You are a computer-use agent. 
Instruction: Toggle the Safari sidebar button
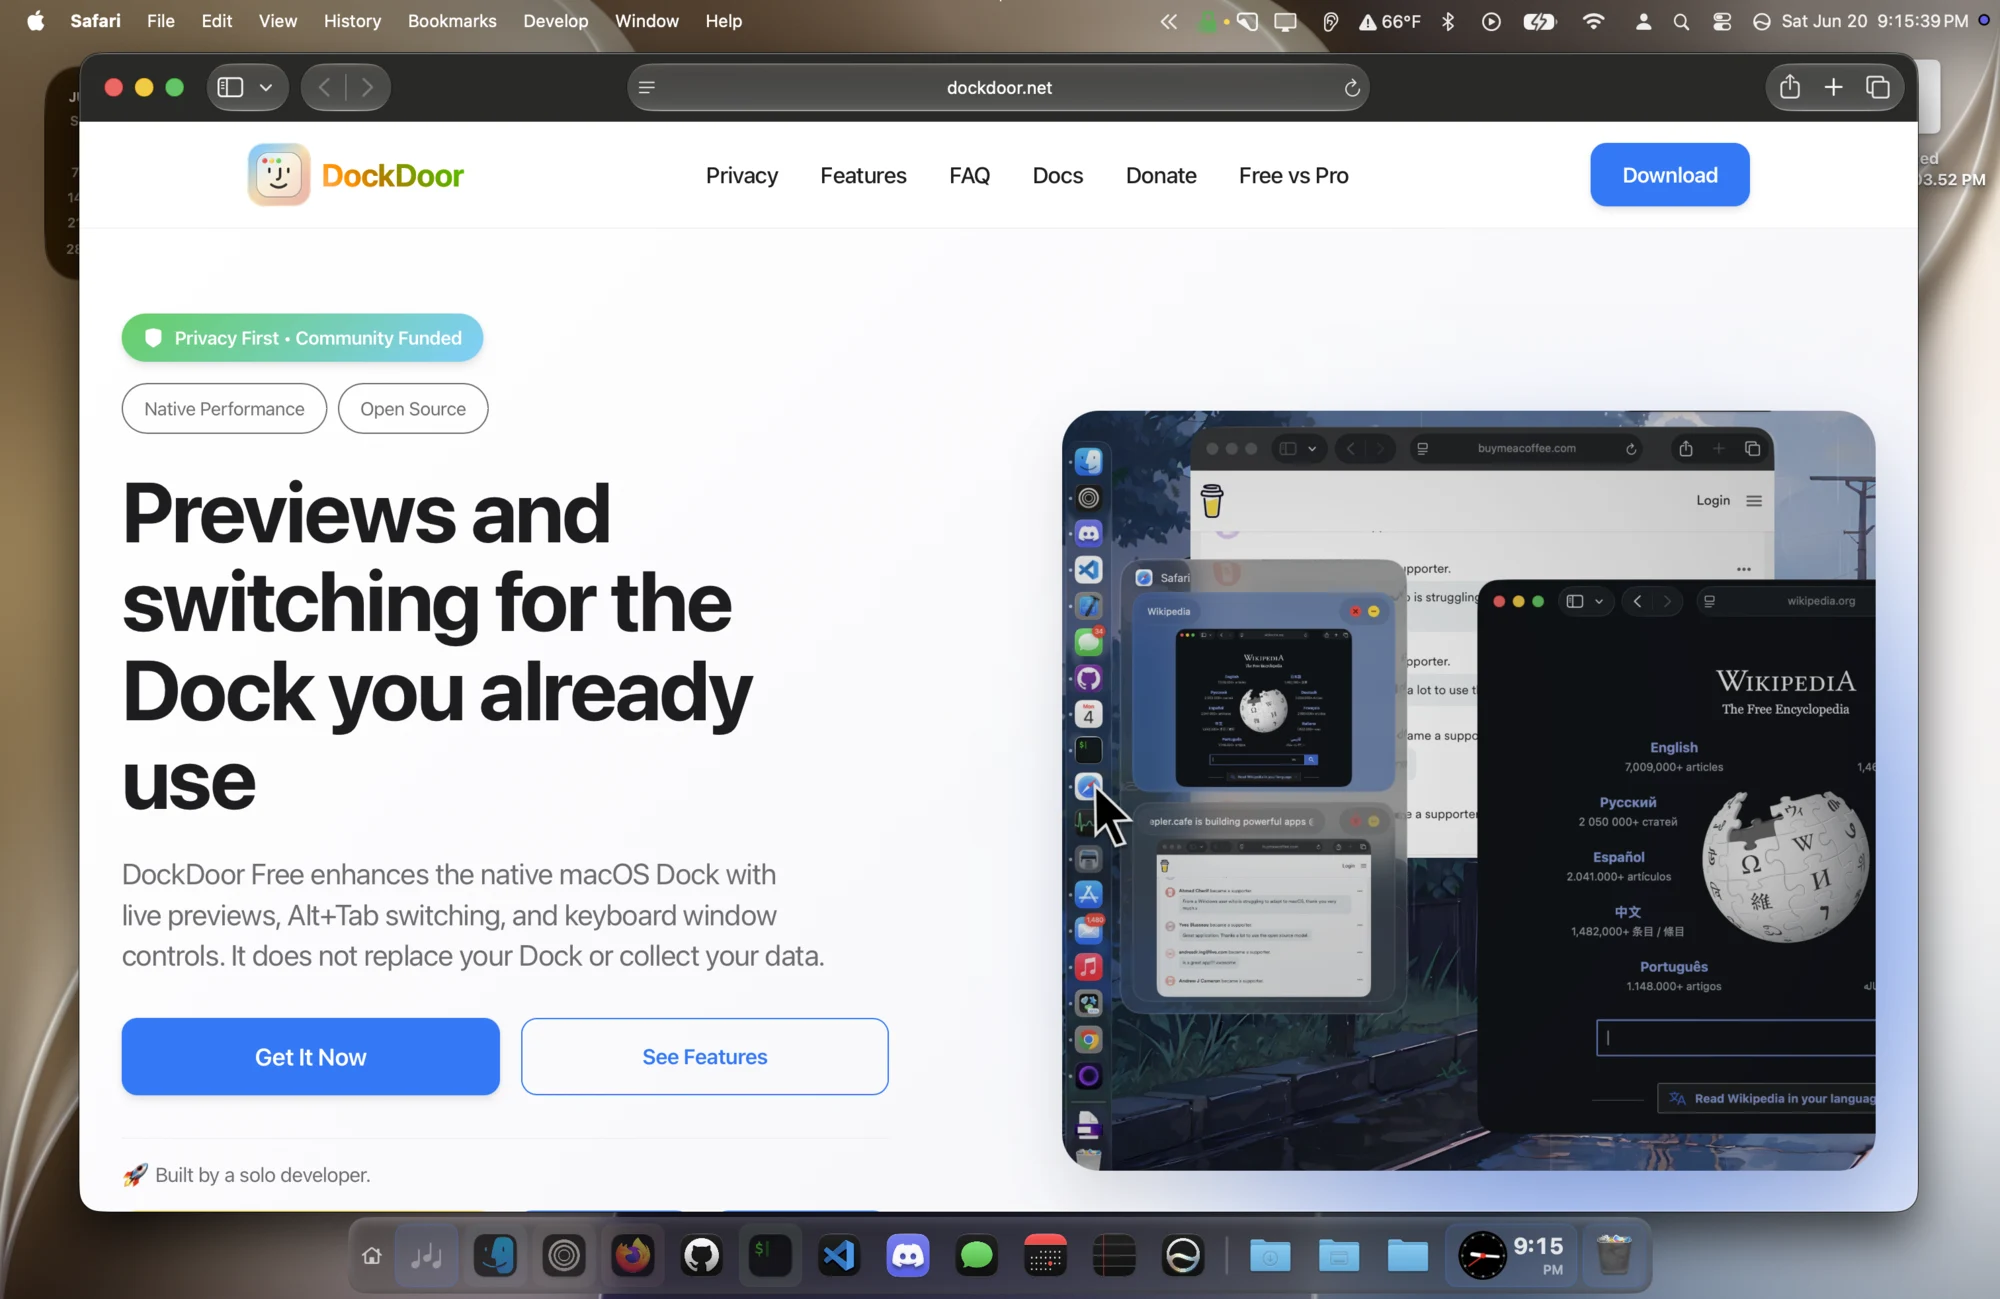coord(231,87)
